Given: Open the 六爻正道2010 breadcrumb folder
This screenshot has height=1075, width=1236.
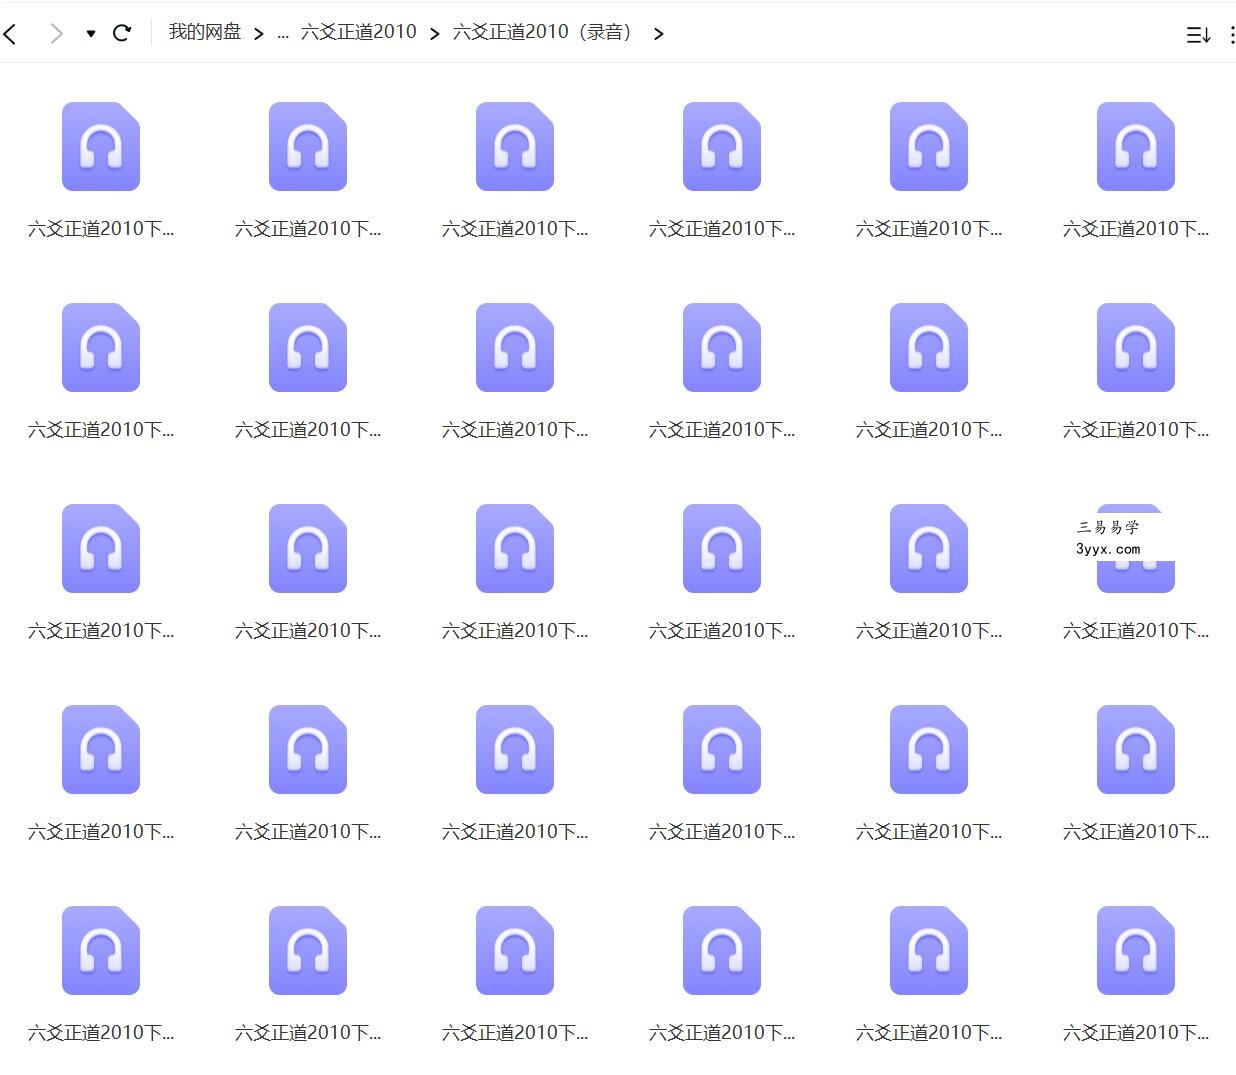Looking at the screenshot, I should (x=359, y=32).
